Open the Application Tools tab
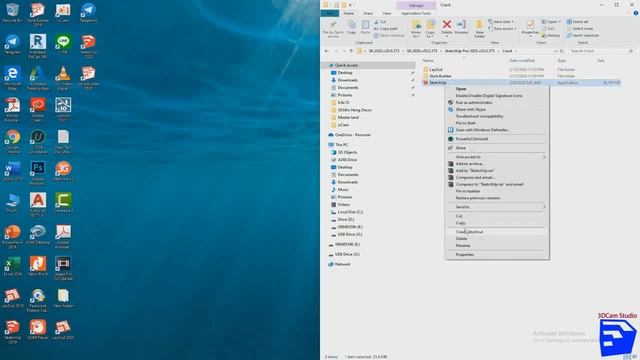This screenshot has width=640, height=360. click(x=416, y=13)
